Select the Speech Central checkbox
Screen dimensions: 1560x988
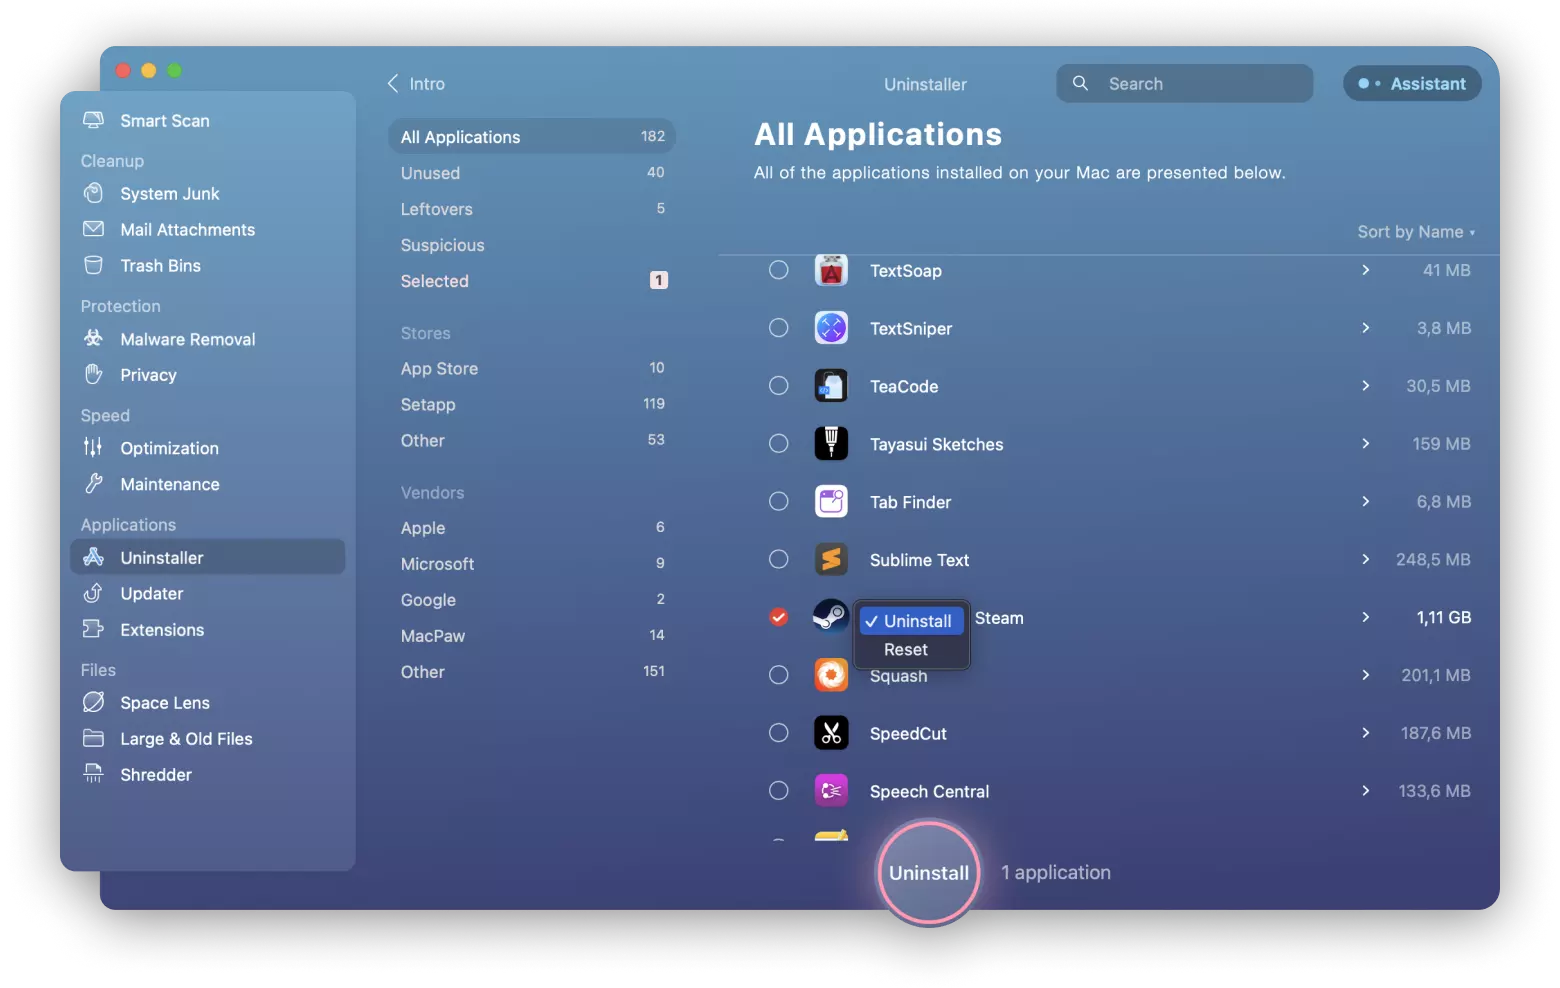tap(779, 791)
